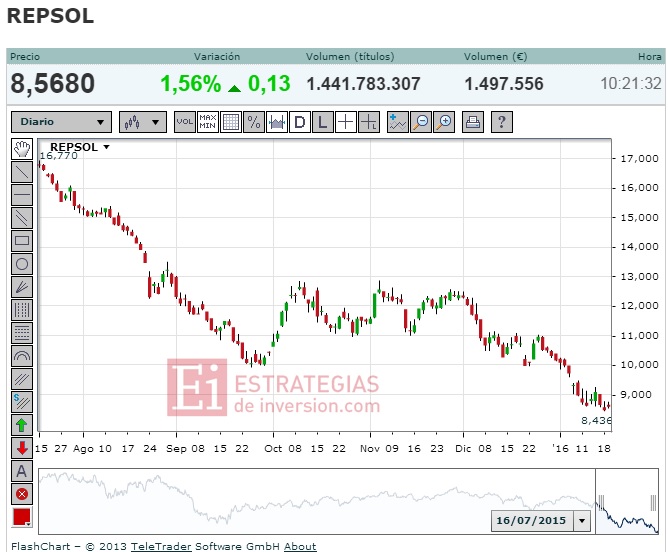This screenshot has width=668, height=552.
Task: Toggle the chart grid button
Action: point(230,122)
